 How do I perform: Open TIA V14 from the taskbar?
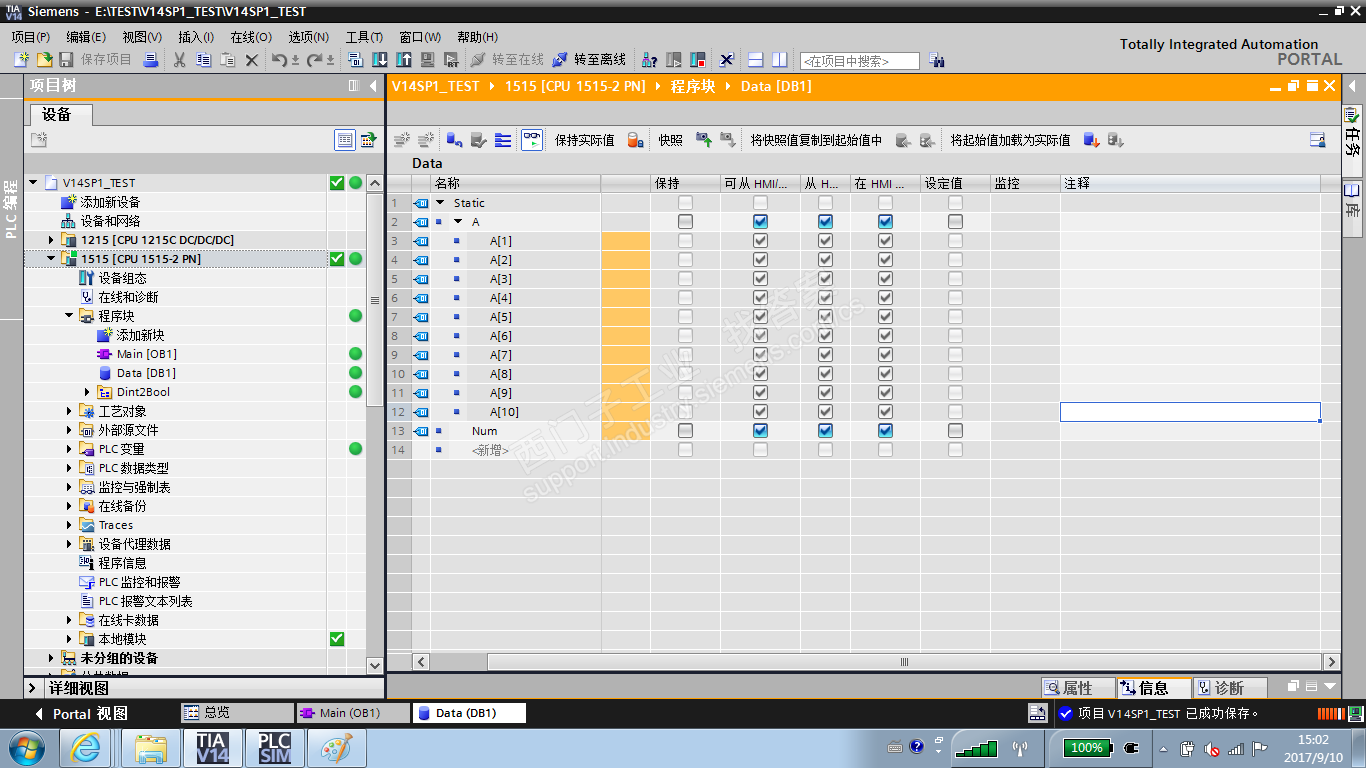point(212,748)
